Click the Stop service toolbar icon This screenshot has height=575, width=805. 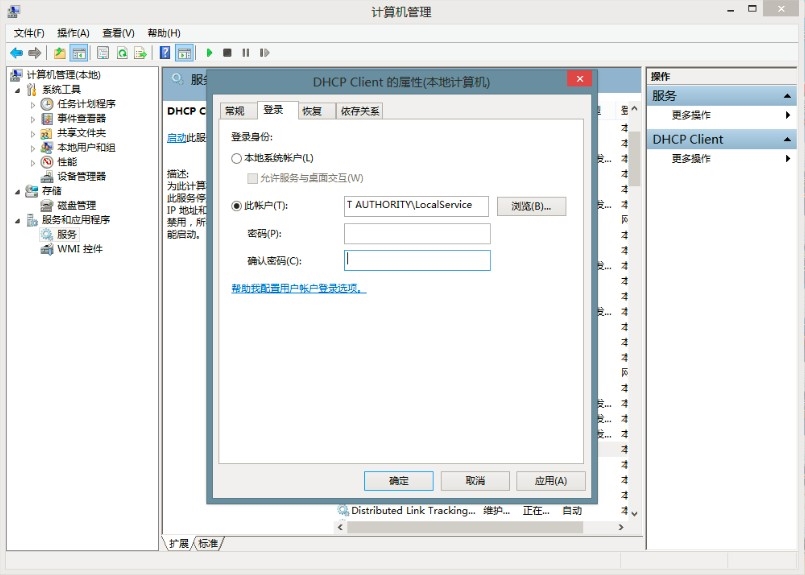(227, 52)
